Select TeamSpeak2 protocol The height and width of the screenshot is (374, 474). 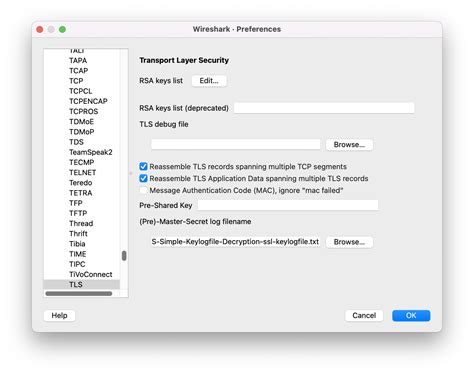pyautogui.click(x=91, y=152)
